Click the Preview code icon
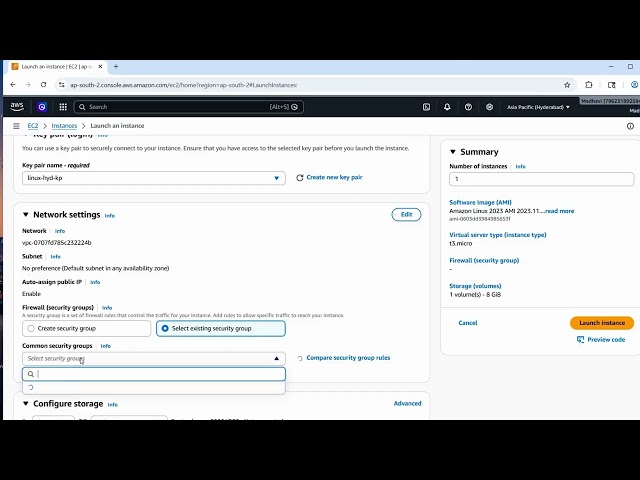Screen dimensions: 640x480 pyautogui.click(x=580, y=340)
